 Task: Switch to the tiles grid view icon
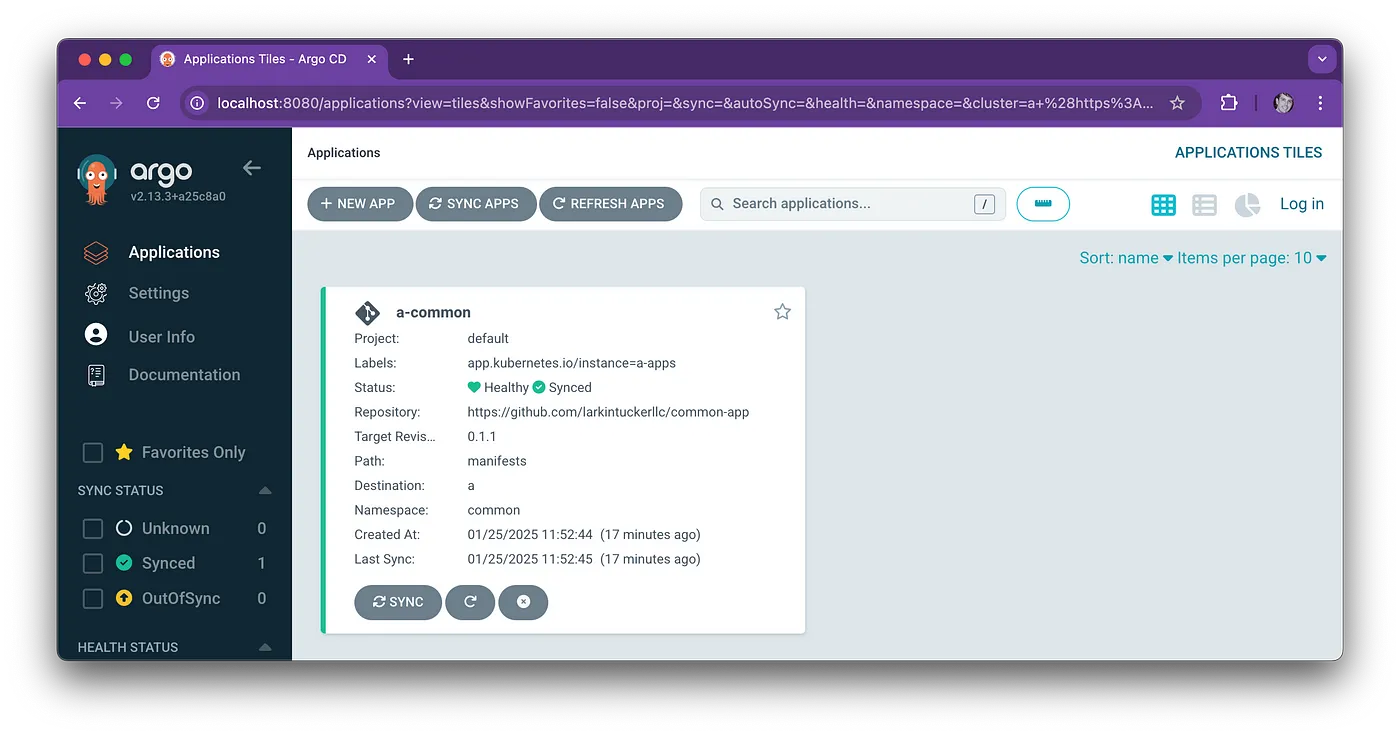click(x=1163, y=205)
